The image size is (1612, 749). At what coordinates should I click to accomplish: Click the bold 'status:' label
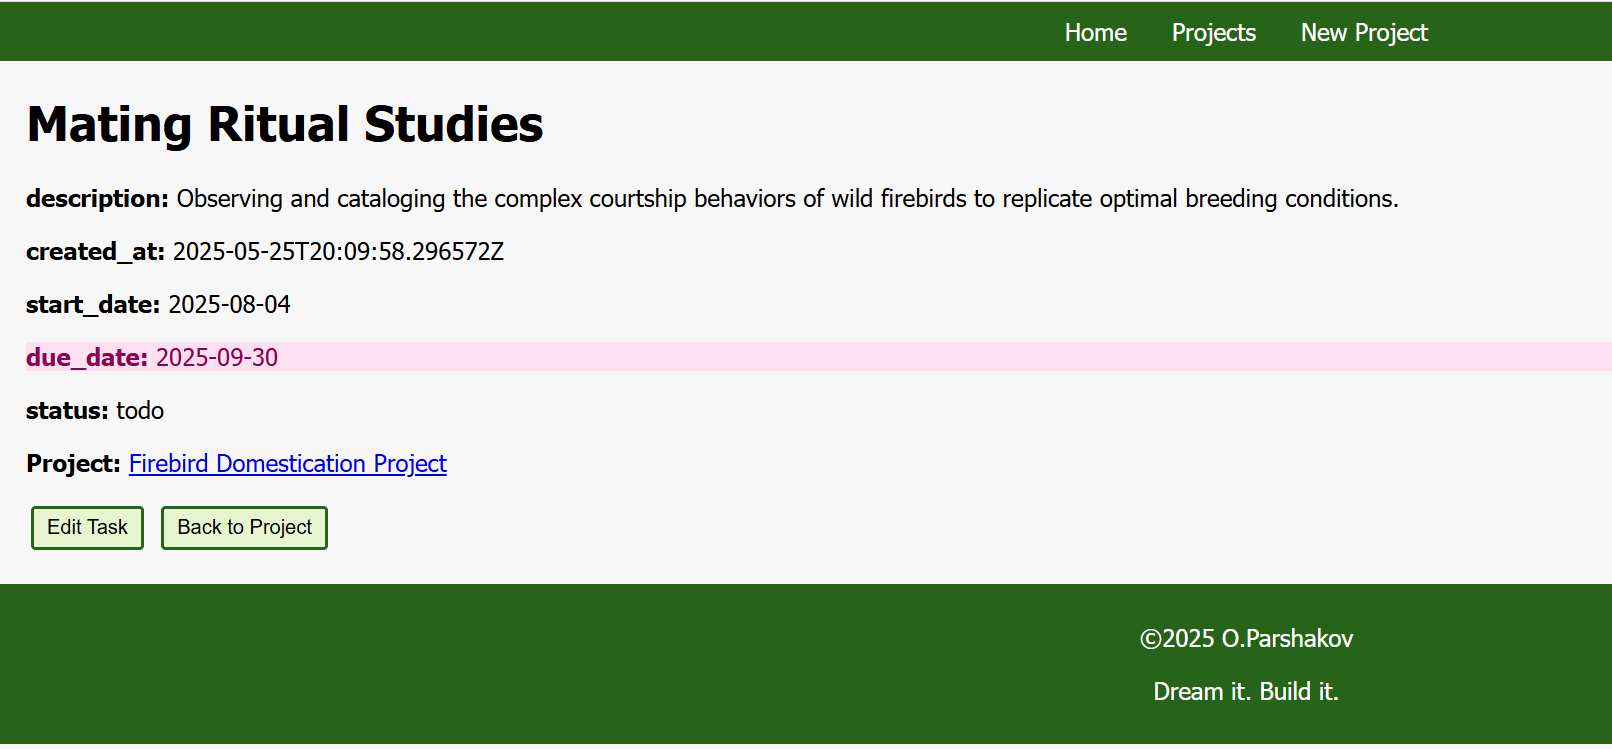(67, 411)
